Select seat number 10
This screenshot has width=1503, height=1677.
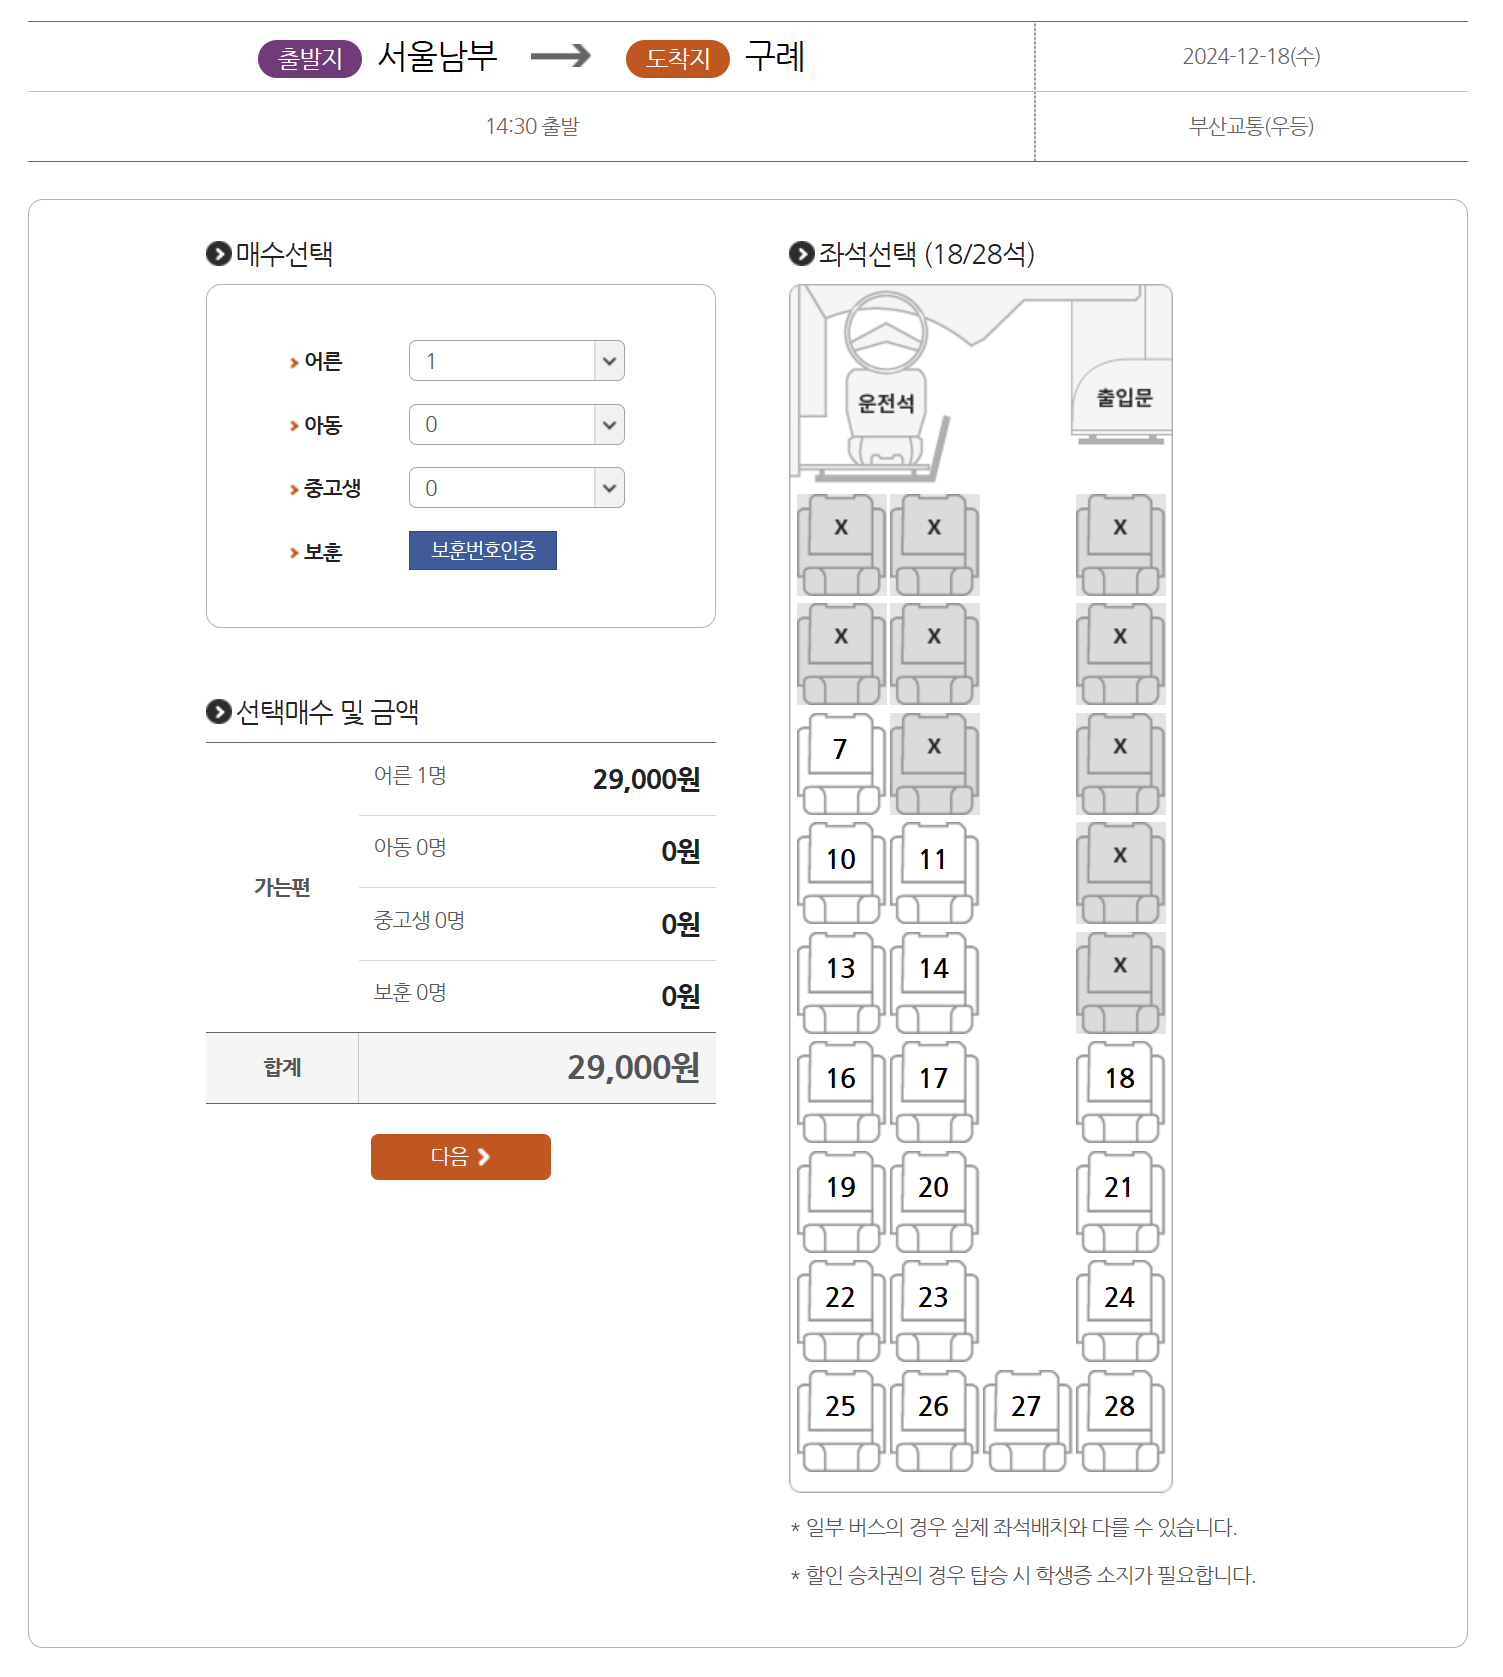coord(841,873)
